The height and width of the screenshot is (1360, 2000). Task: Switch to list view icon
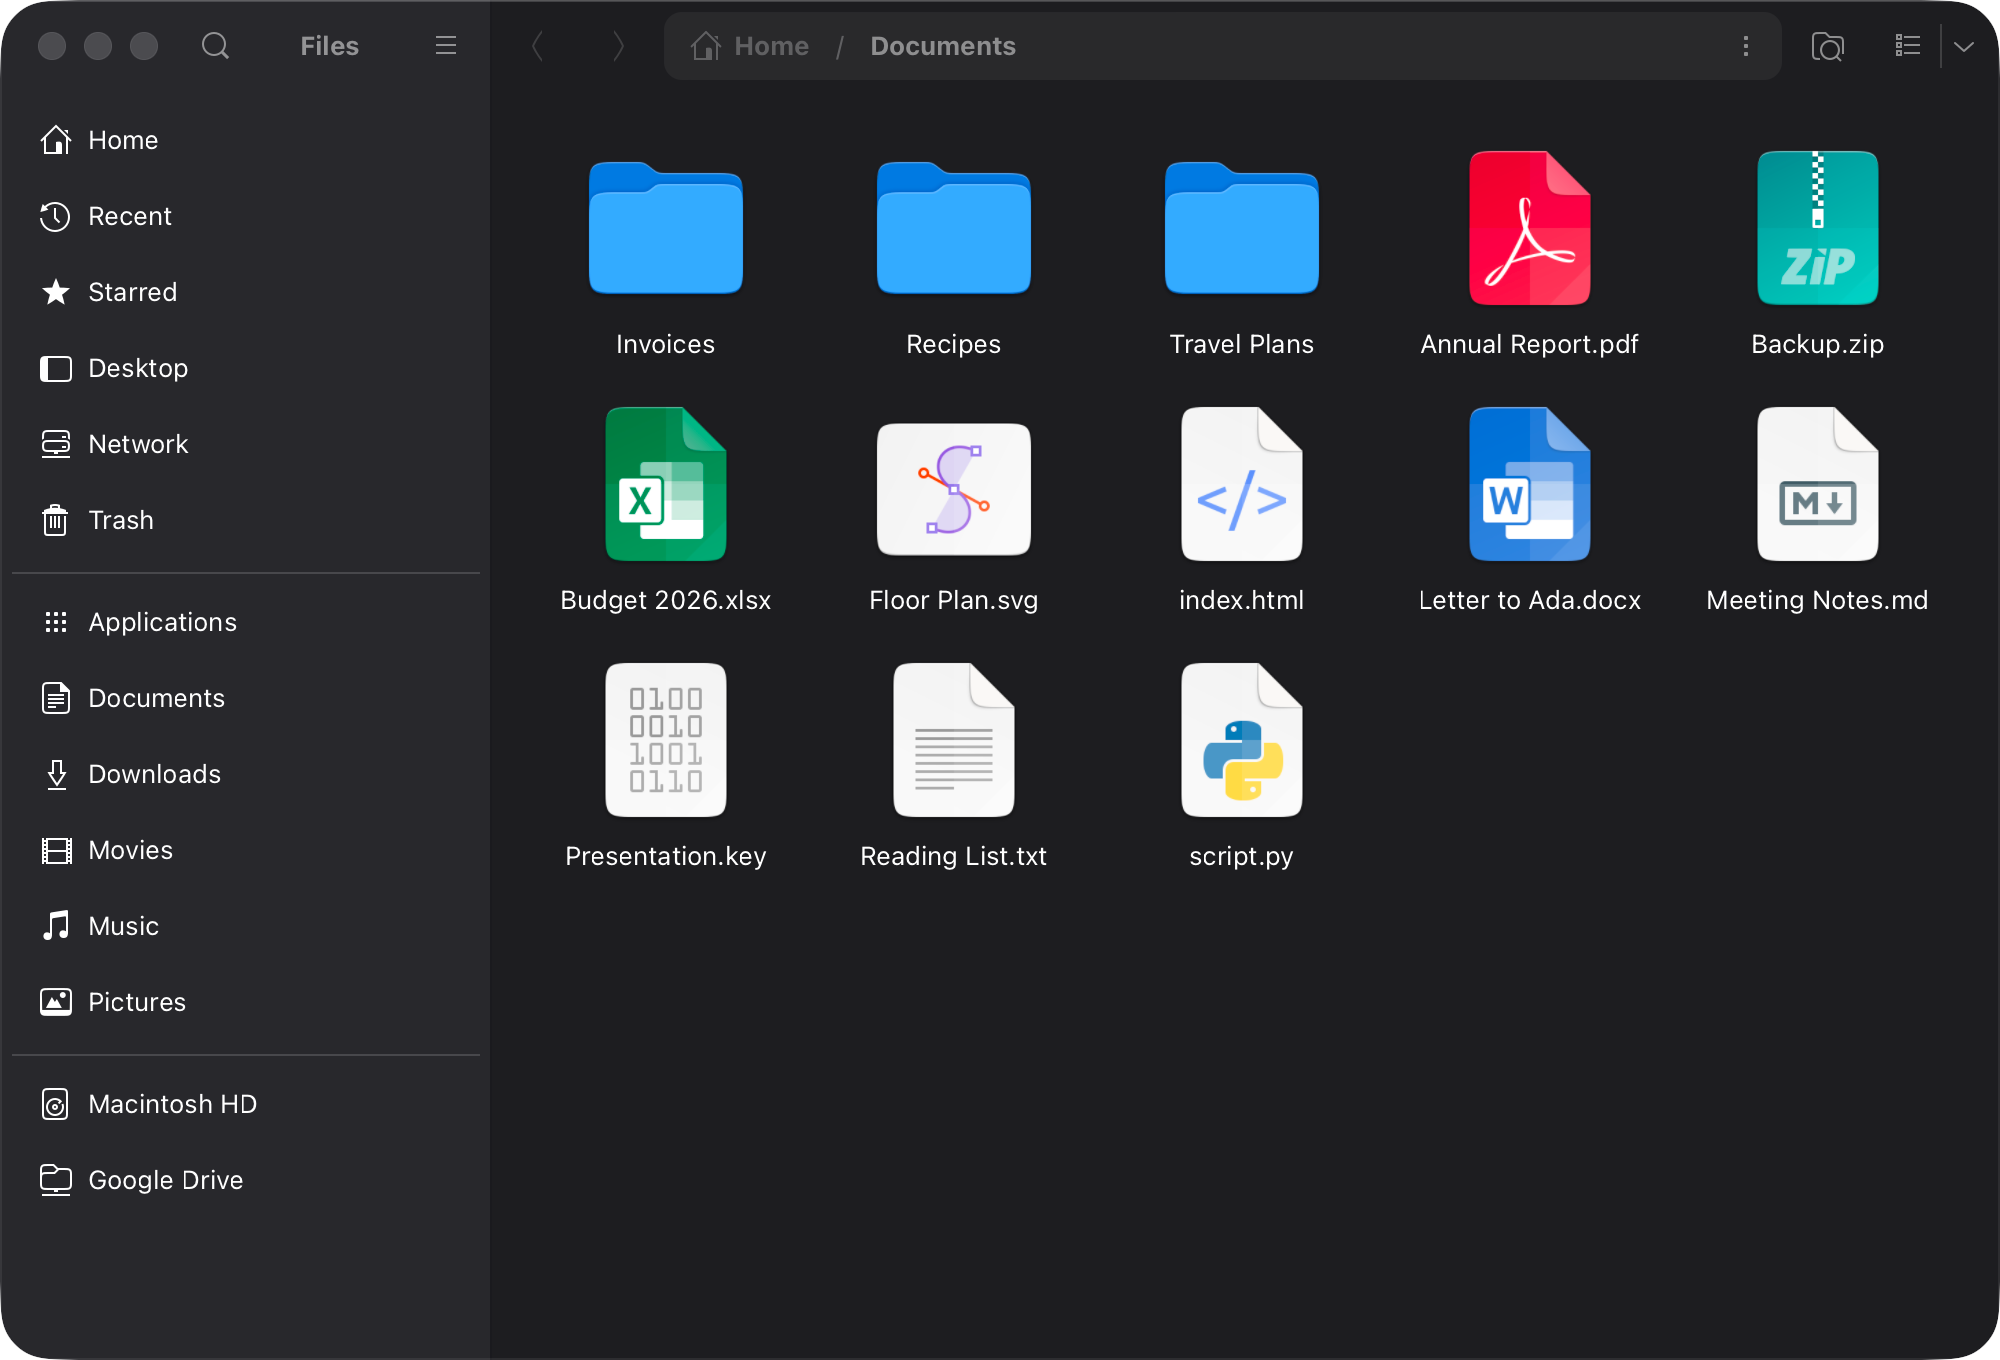pyautogui.click(x=1908, y=46)
